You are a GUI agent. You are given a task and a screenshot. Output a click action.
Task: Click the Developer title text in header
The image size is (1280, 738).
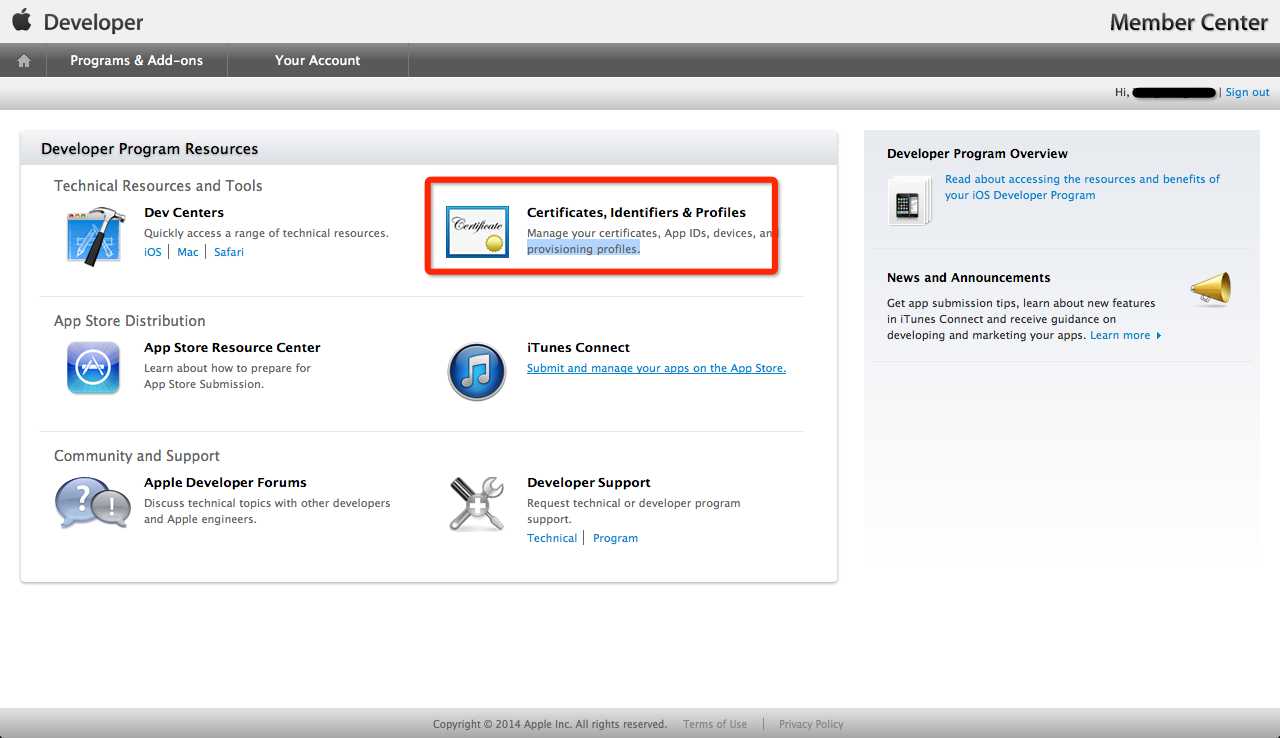click(94, 22)
